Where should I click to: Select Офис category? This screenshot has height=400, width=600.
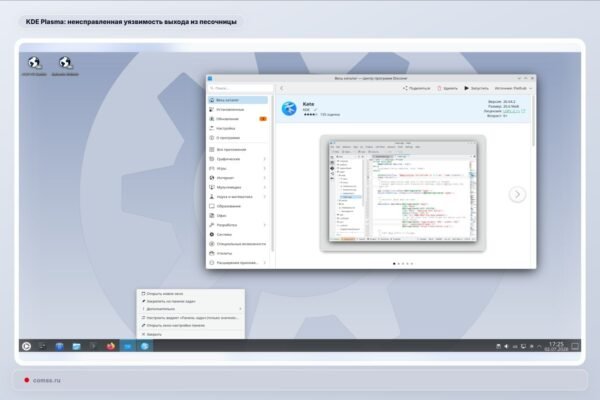238,216
